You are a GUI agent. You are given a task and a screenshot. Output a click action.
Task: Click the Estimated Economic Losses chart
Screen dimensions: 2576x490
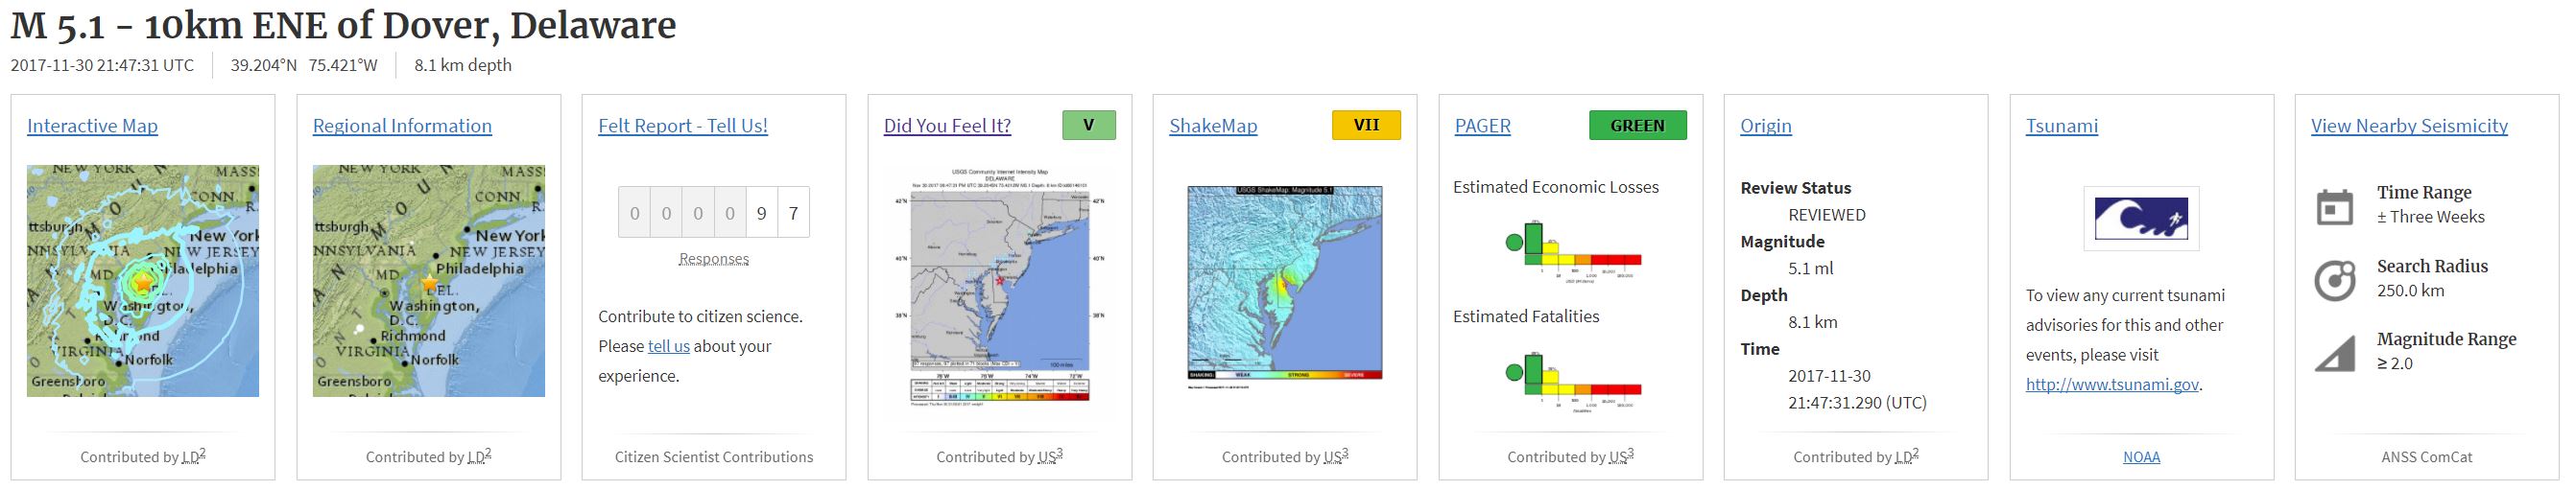1572,250
